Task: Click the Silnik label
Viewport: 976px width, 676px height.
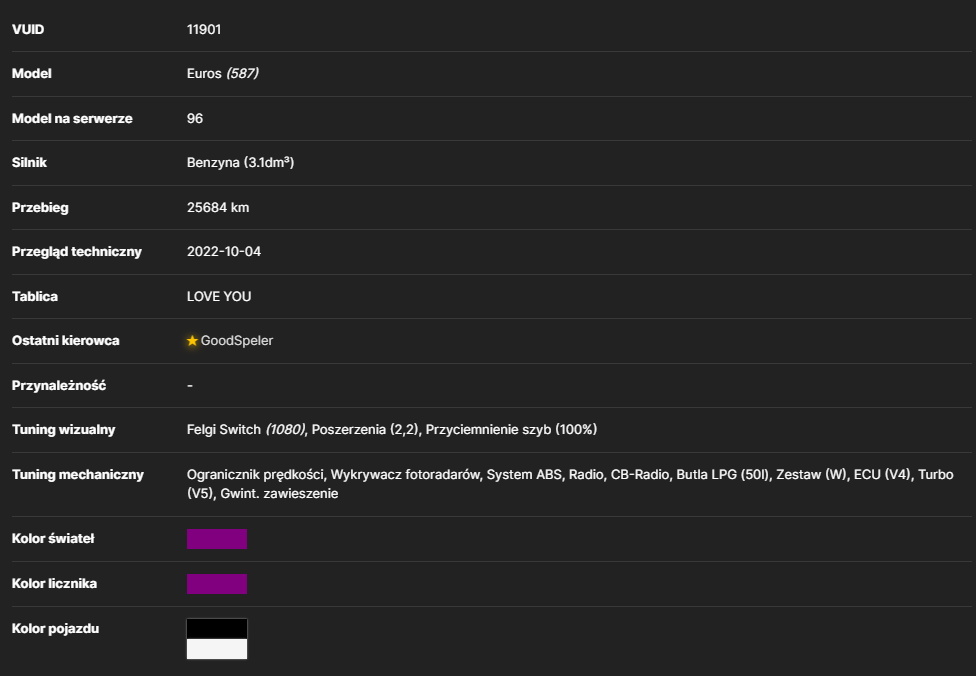Action: pyautogui.click(x=29, y=162)
